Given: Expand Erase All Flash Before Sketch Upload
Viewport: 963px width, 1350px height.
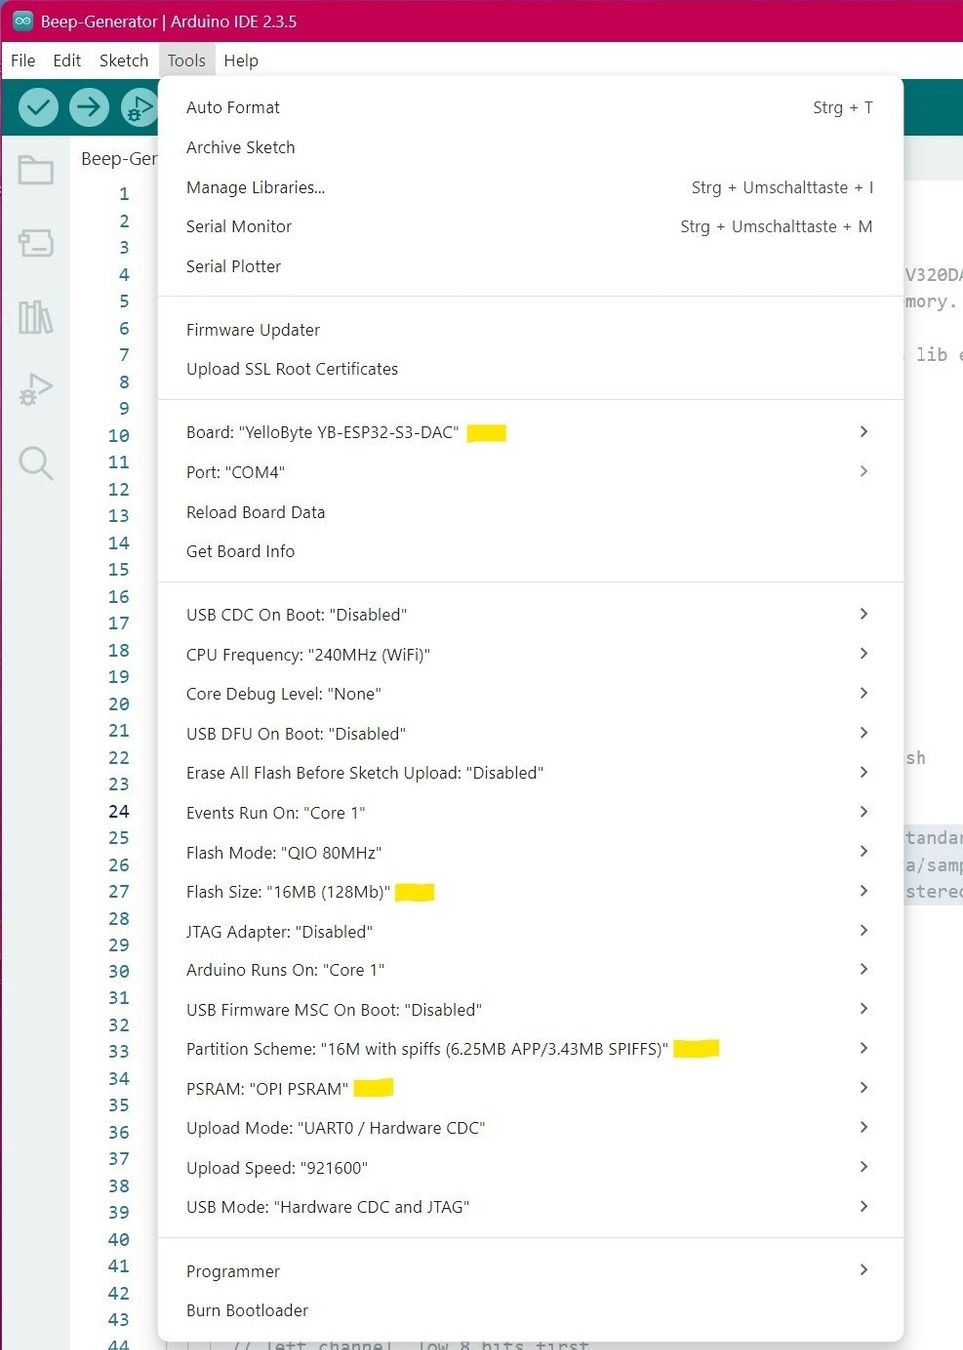Looking at the screenshot, I should coord(530,773).
